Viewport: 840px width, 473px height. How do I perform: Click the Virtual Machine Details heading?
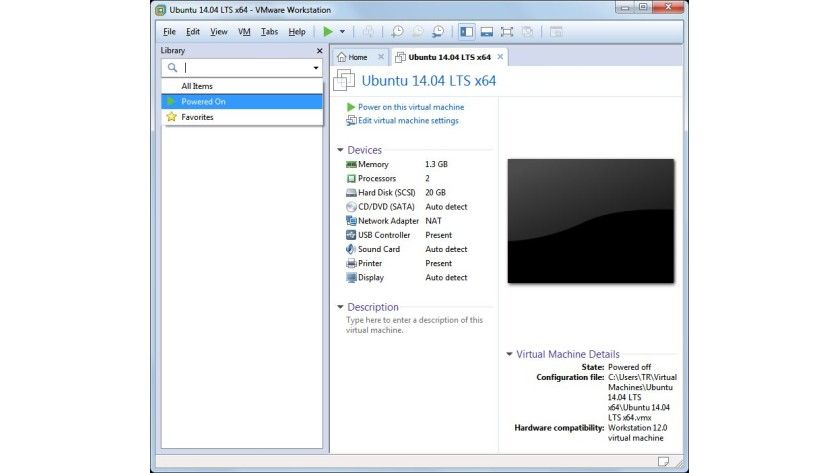pos(568,354)
